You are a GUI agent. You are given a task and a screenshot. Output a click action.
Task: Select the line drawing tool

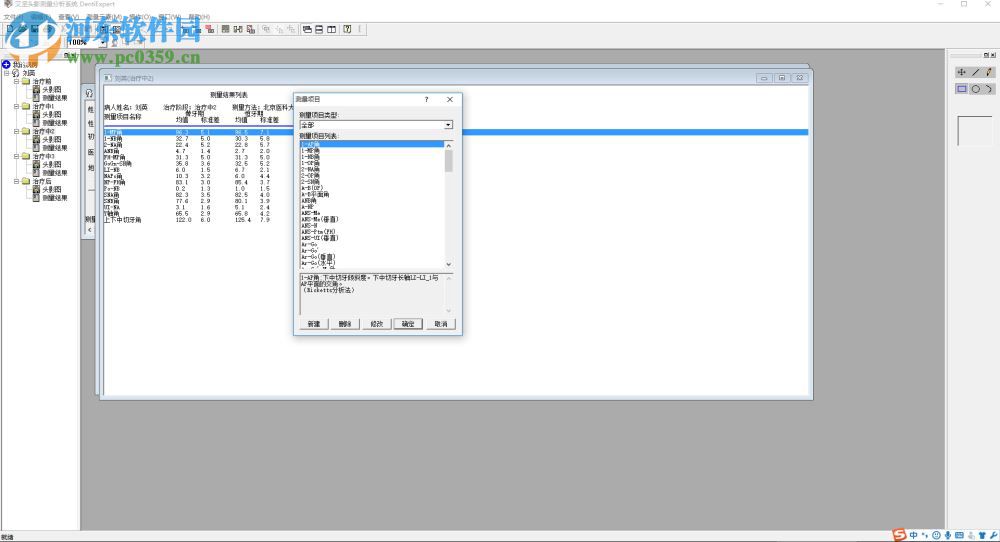click(976, 72)
